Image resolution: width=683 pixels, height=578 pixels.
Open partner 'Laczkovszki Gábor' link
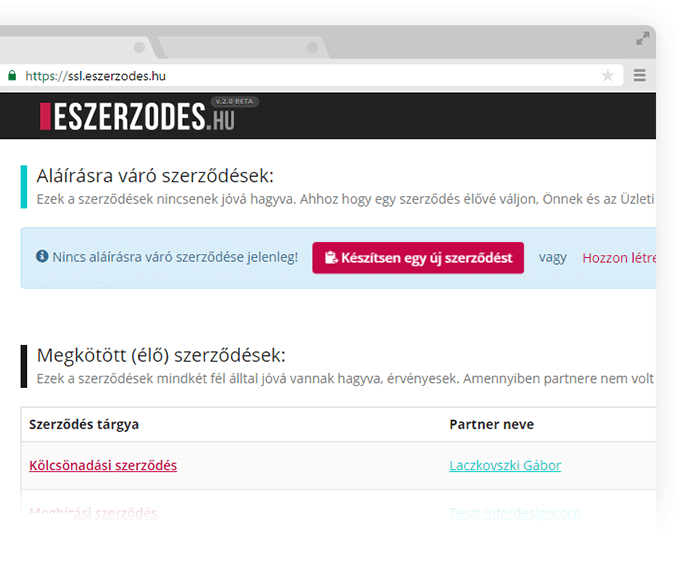tap(505, 465)
